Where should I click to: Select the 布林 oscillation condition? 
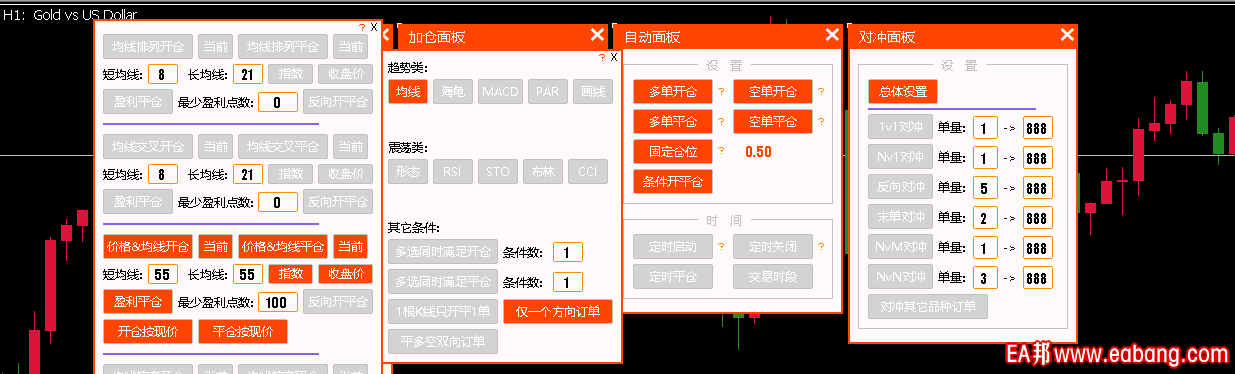[543, 170]
